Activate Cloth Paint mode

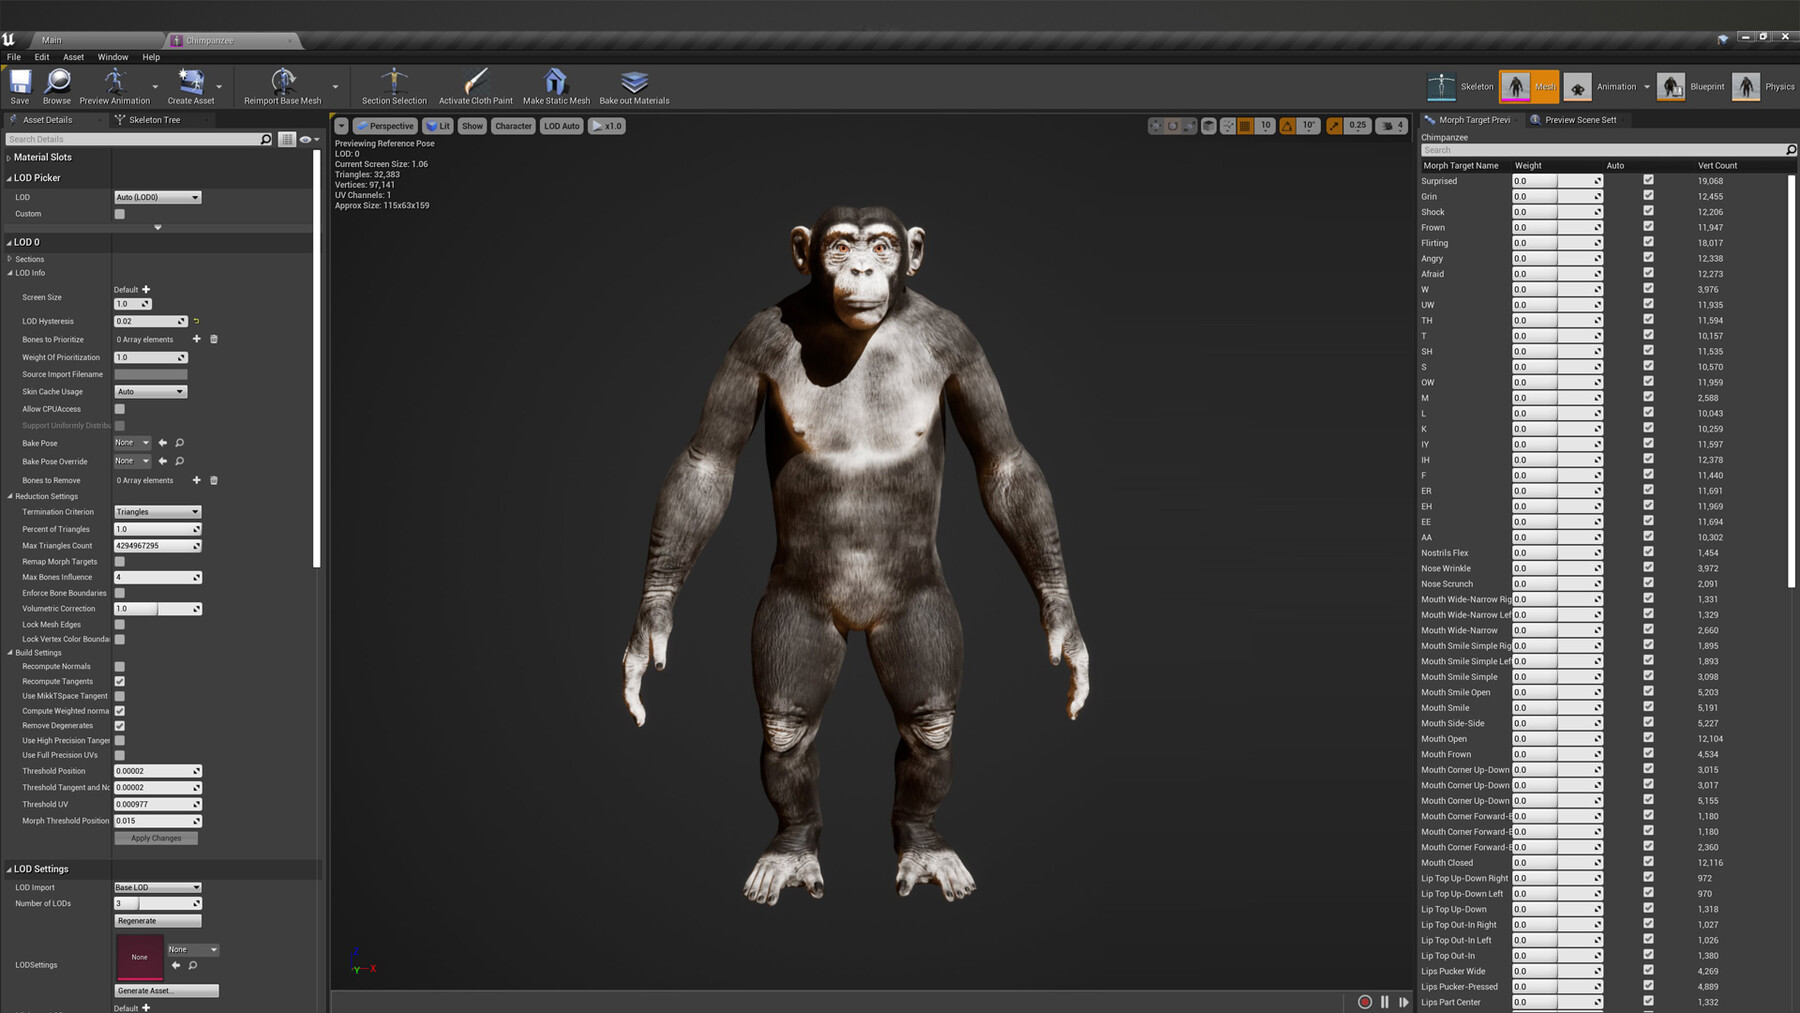coord(473,86)
